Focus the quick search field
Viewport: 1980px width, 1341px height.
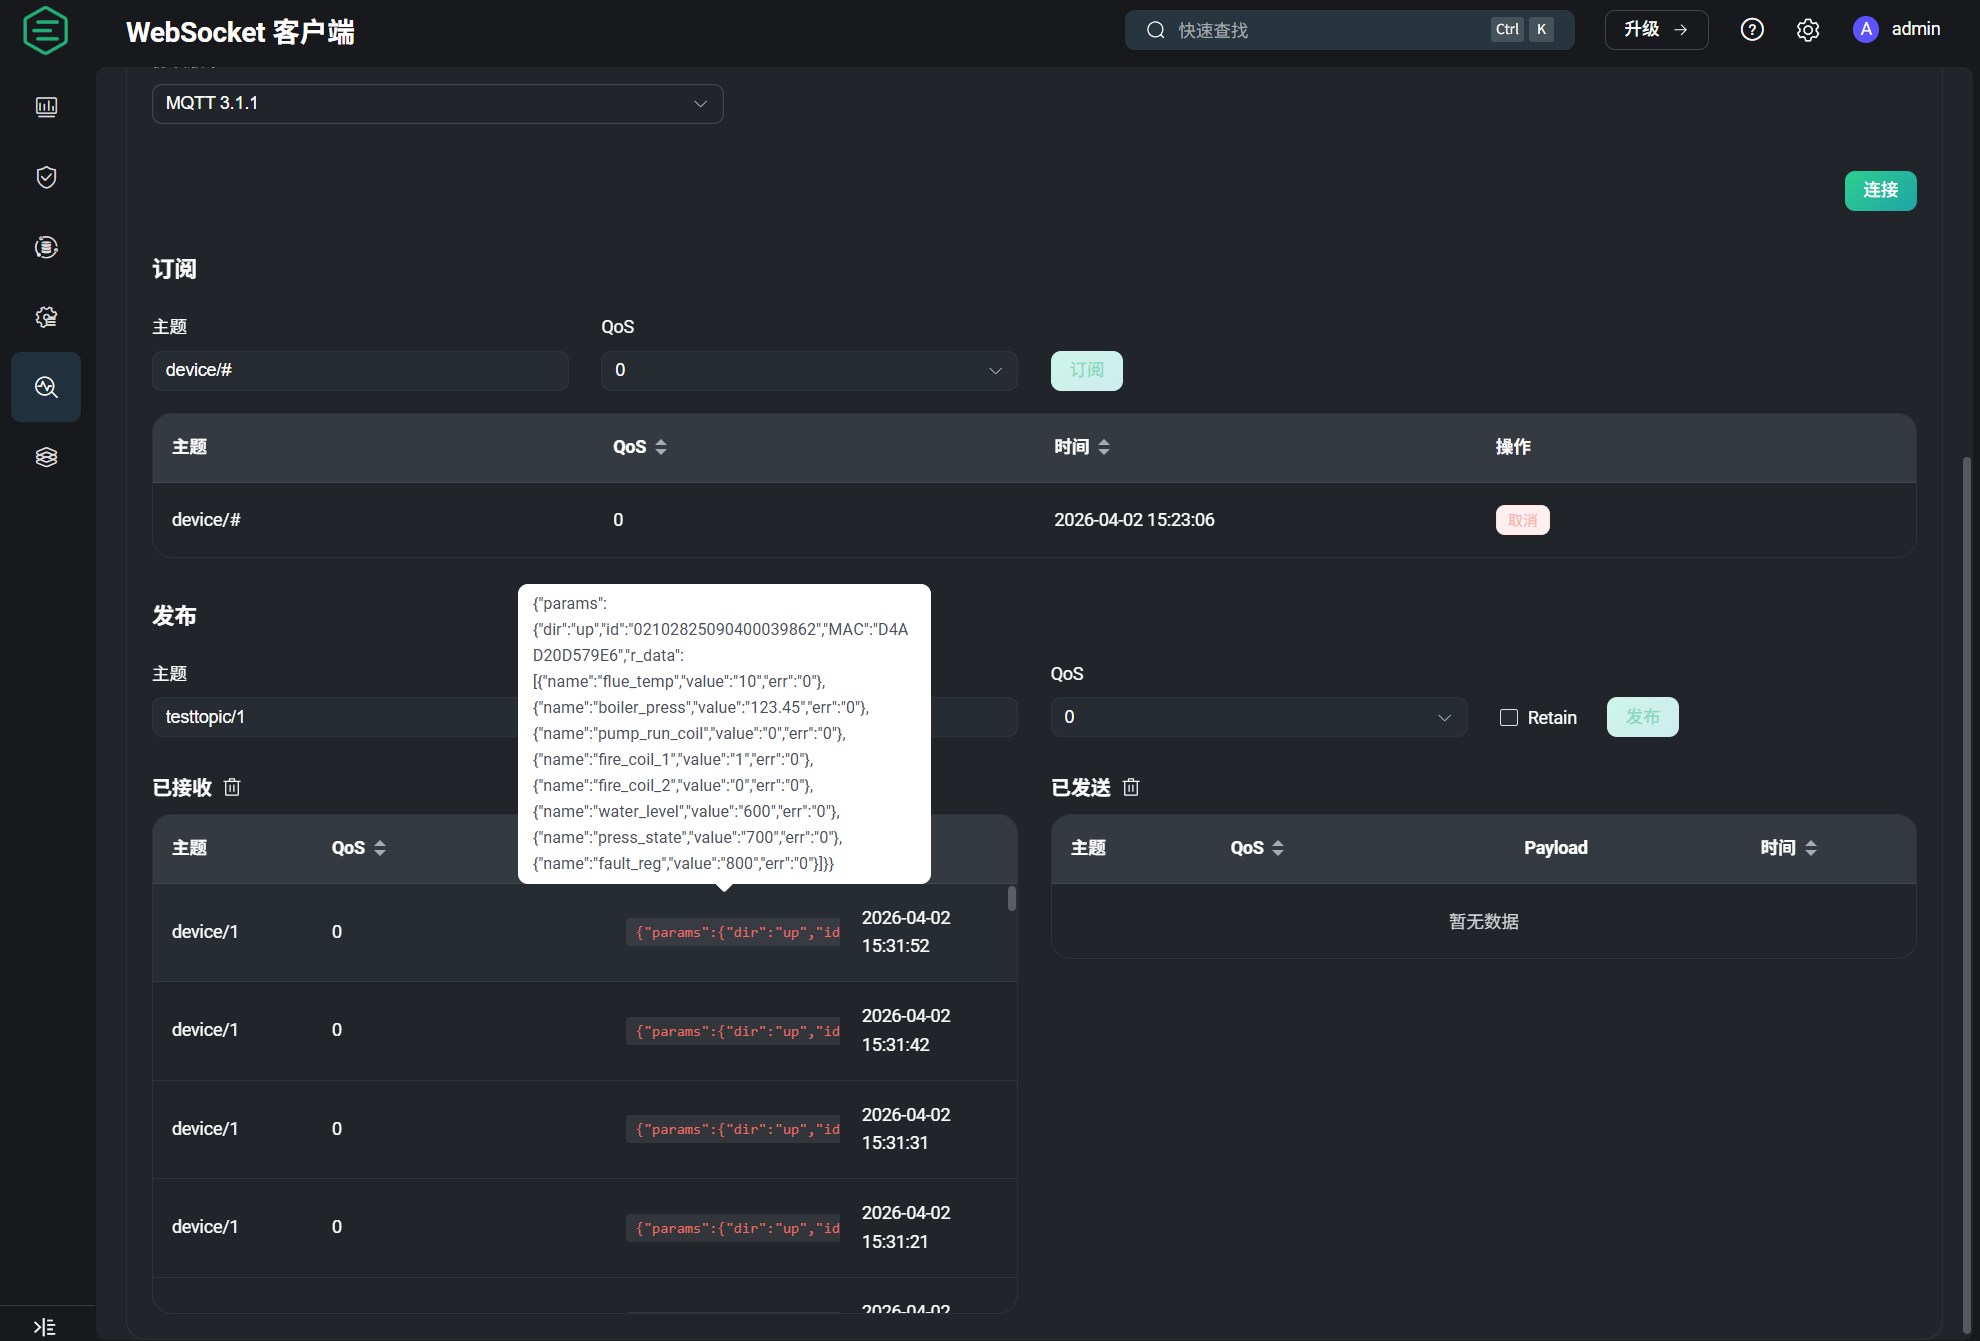point(1349,30)
